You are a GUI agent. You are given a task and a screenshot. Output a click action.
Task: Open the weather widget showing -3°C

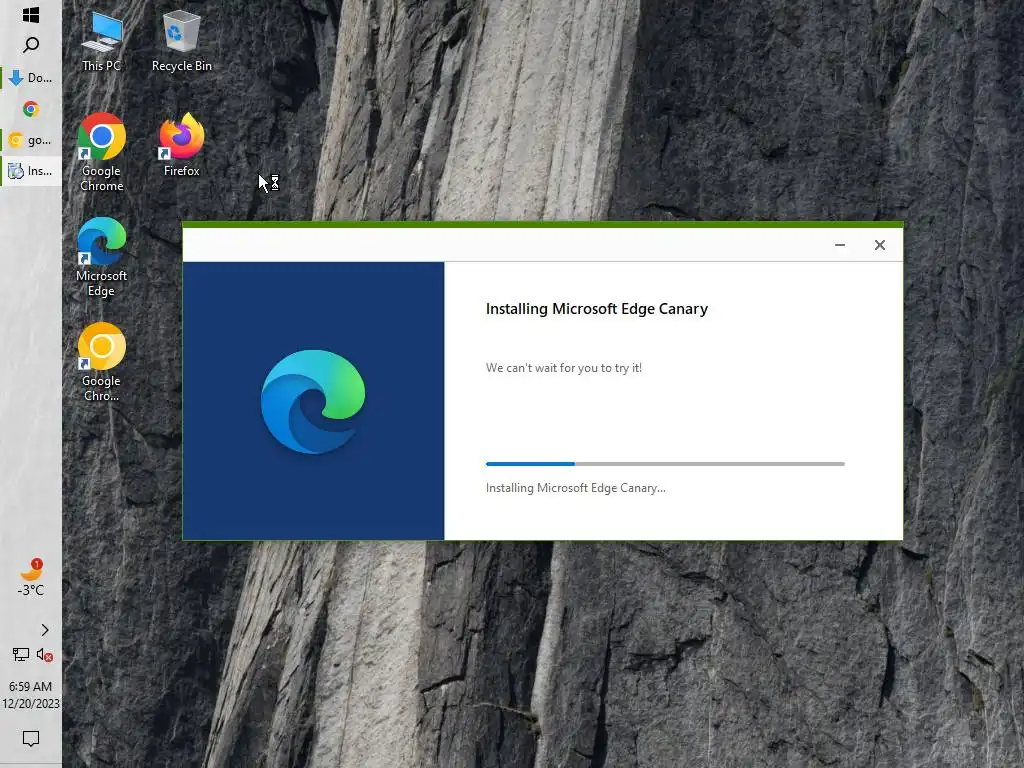(x=31, y=577)
